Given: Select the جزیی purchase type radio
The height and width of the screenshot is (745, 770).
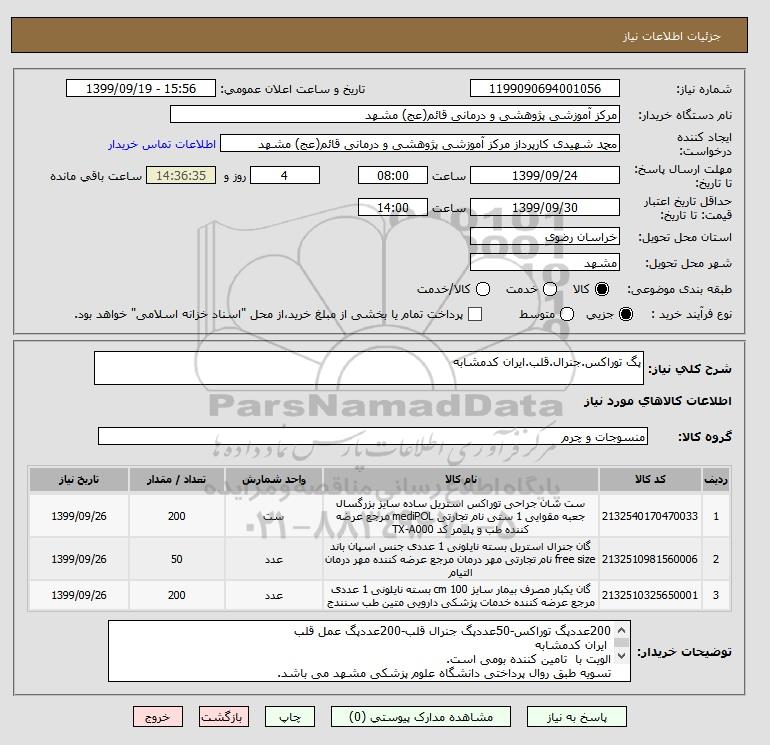Looking at the screenshot, I should click(x=626, y=314).
